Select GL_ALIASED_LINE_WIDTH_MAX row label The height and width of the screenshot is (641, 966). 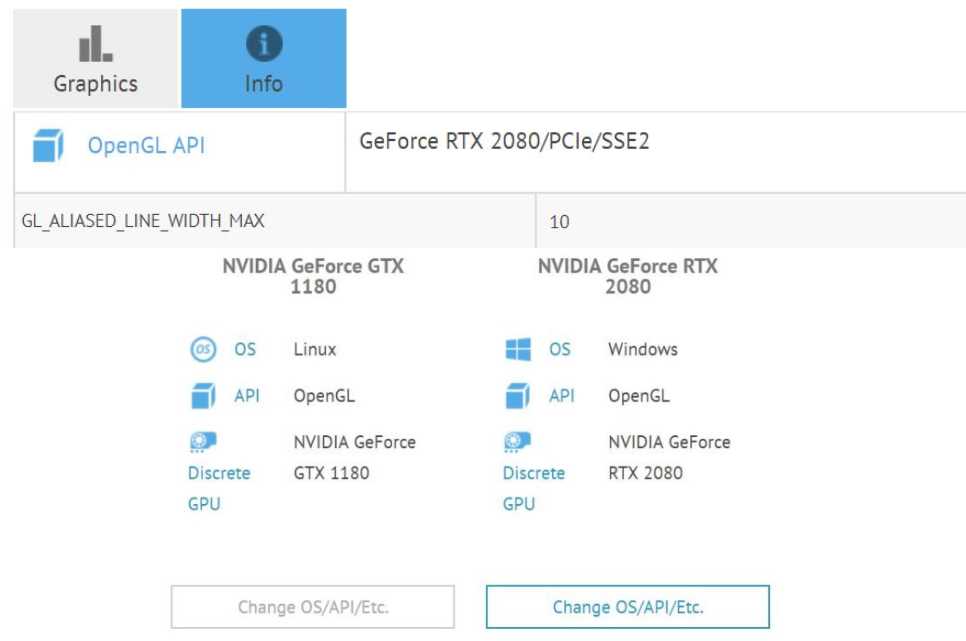(x=143, y=221)
